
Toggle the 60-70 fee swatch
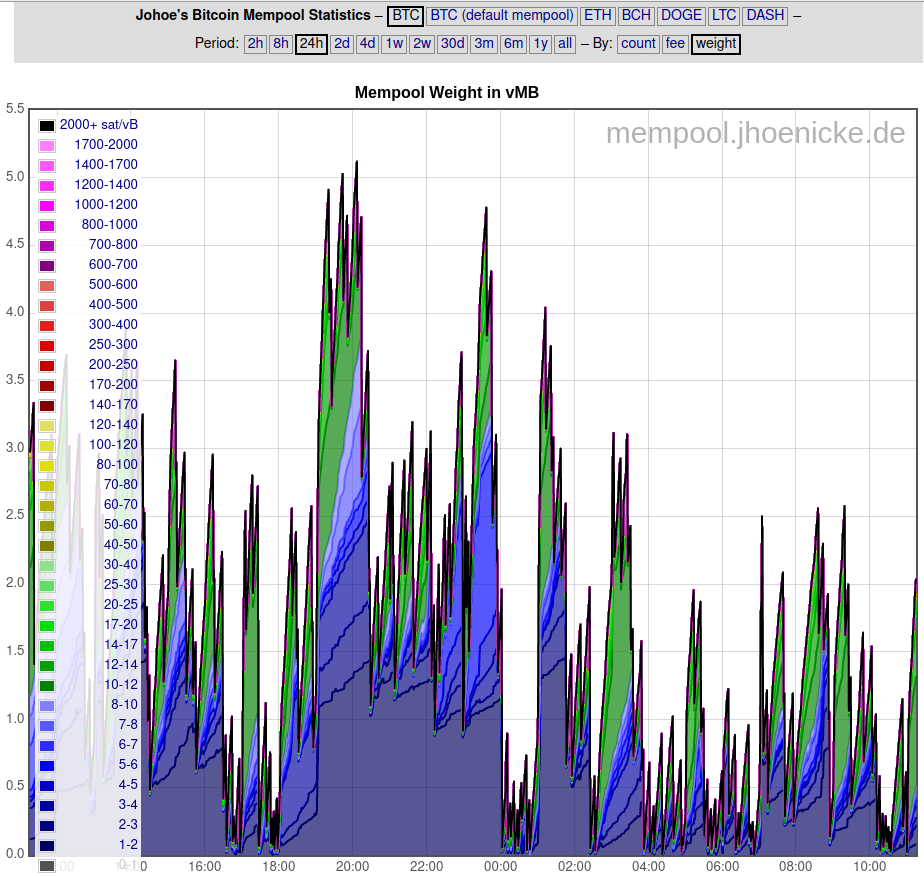point(47,506)
